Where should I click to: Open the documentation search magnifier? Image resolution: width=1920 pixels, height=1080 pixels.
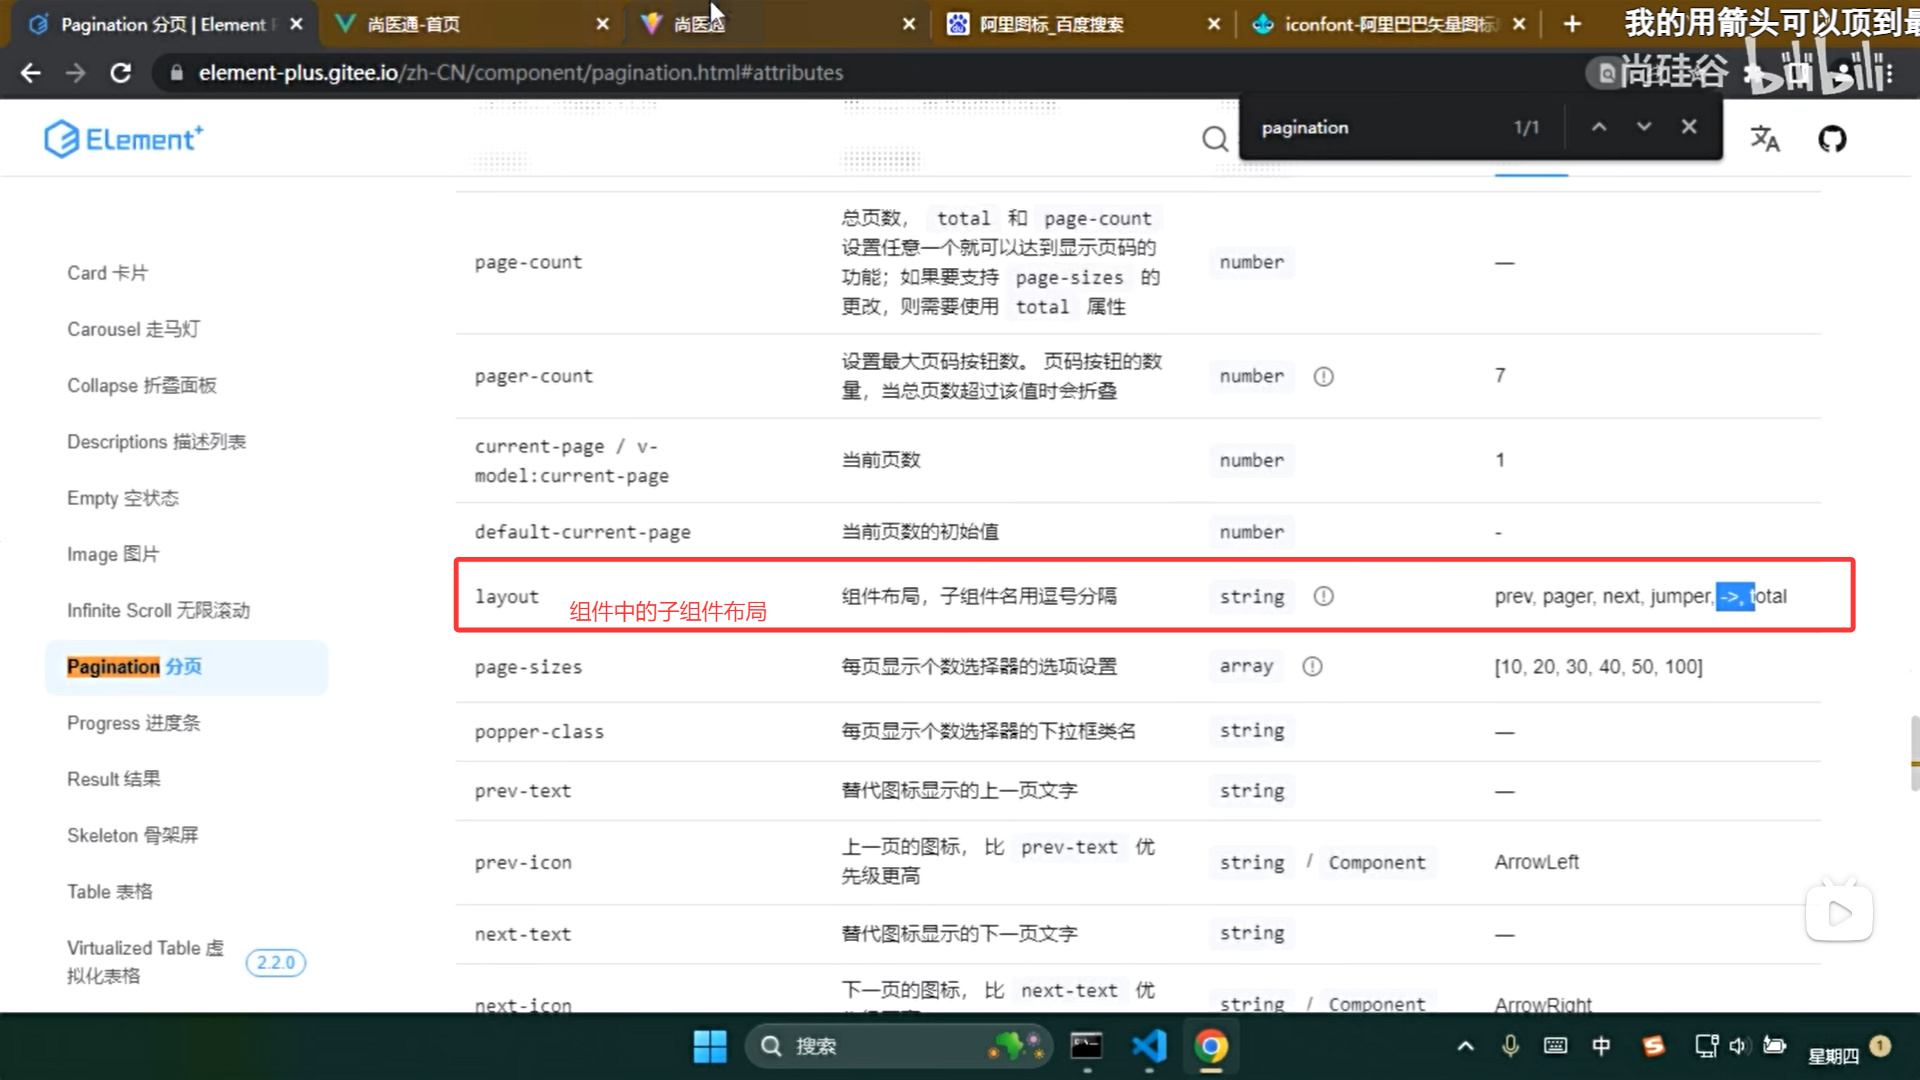pos(1214,139)
